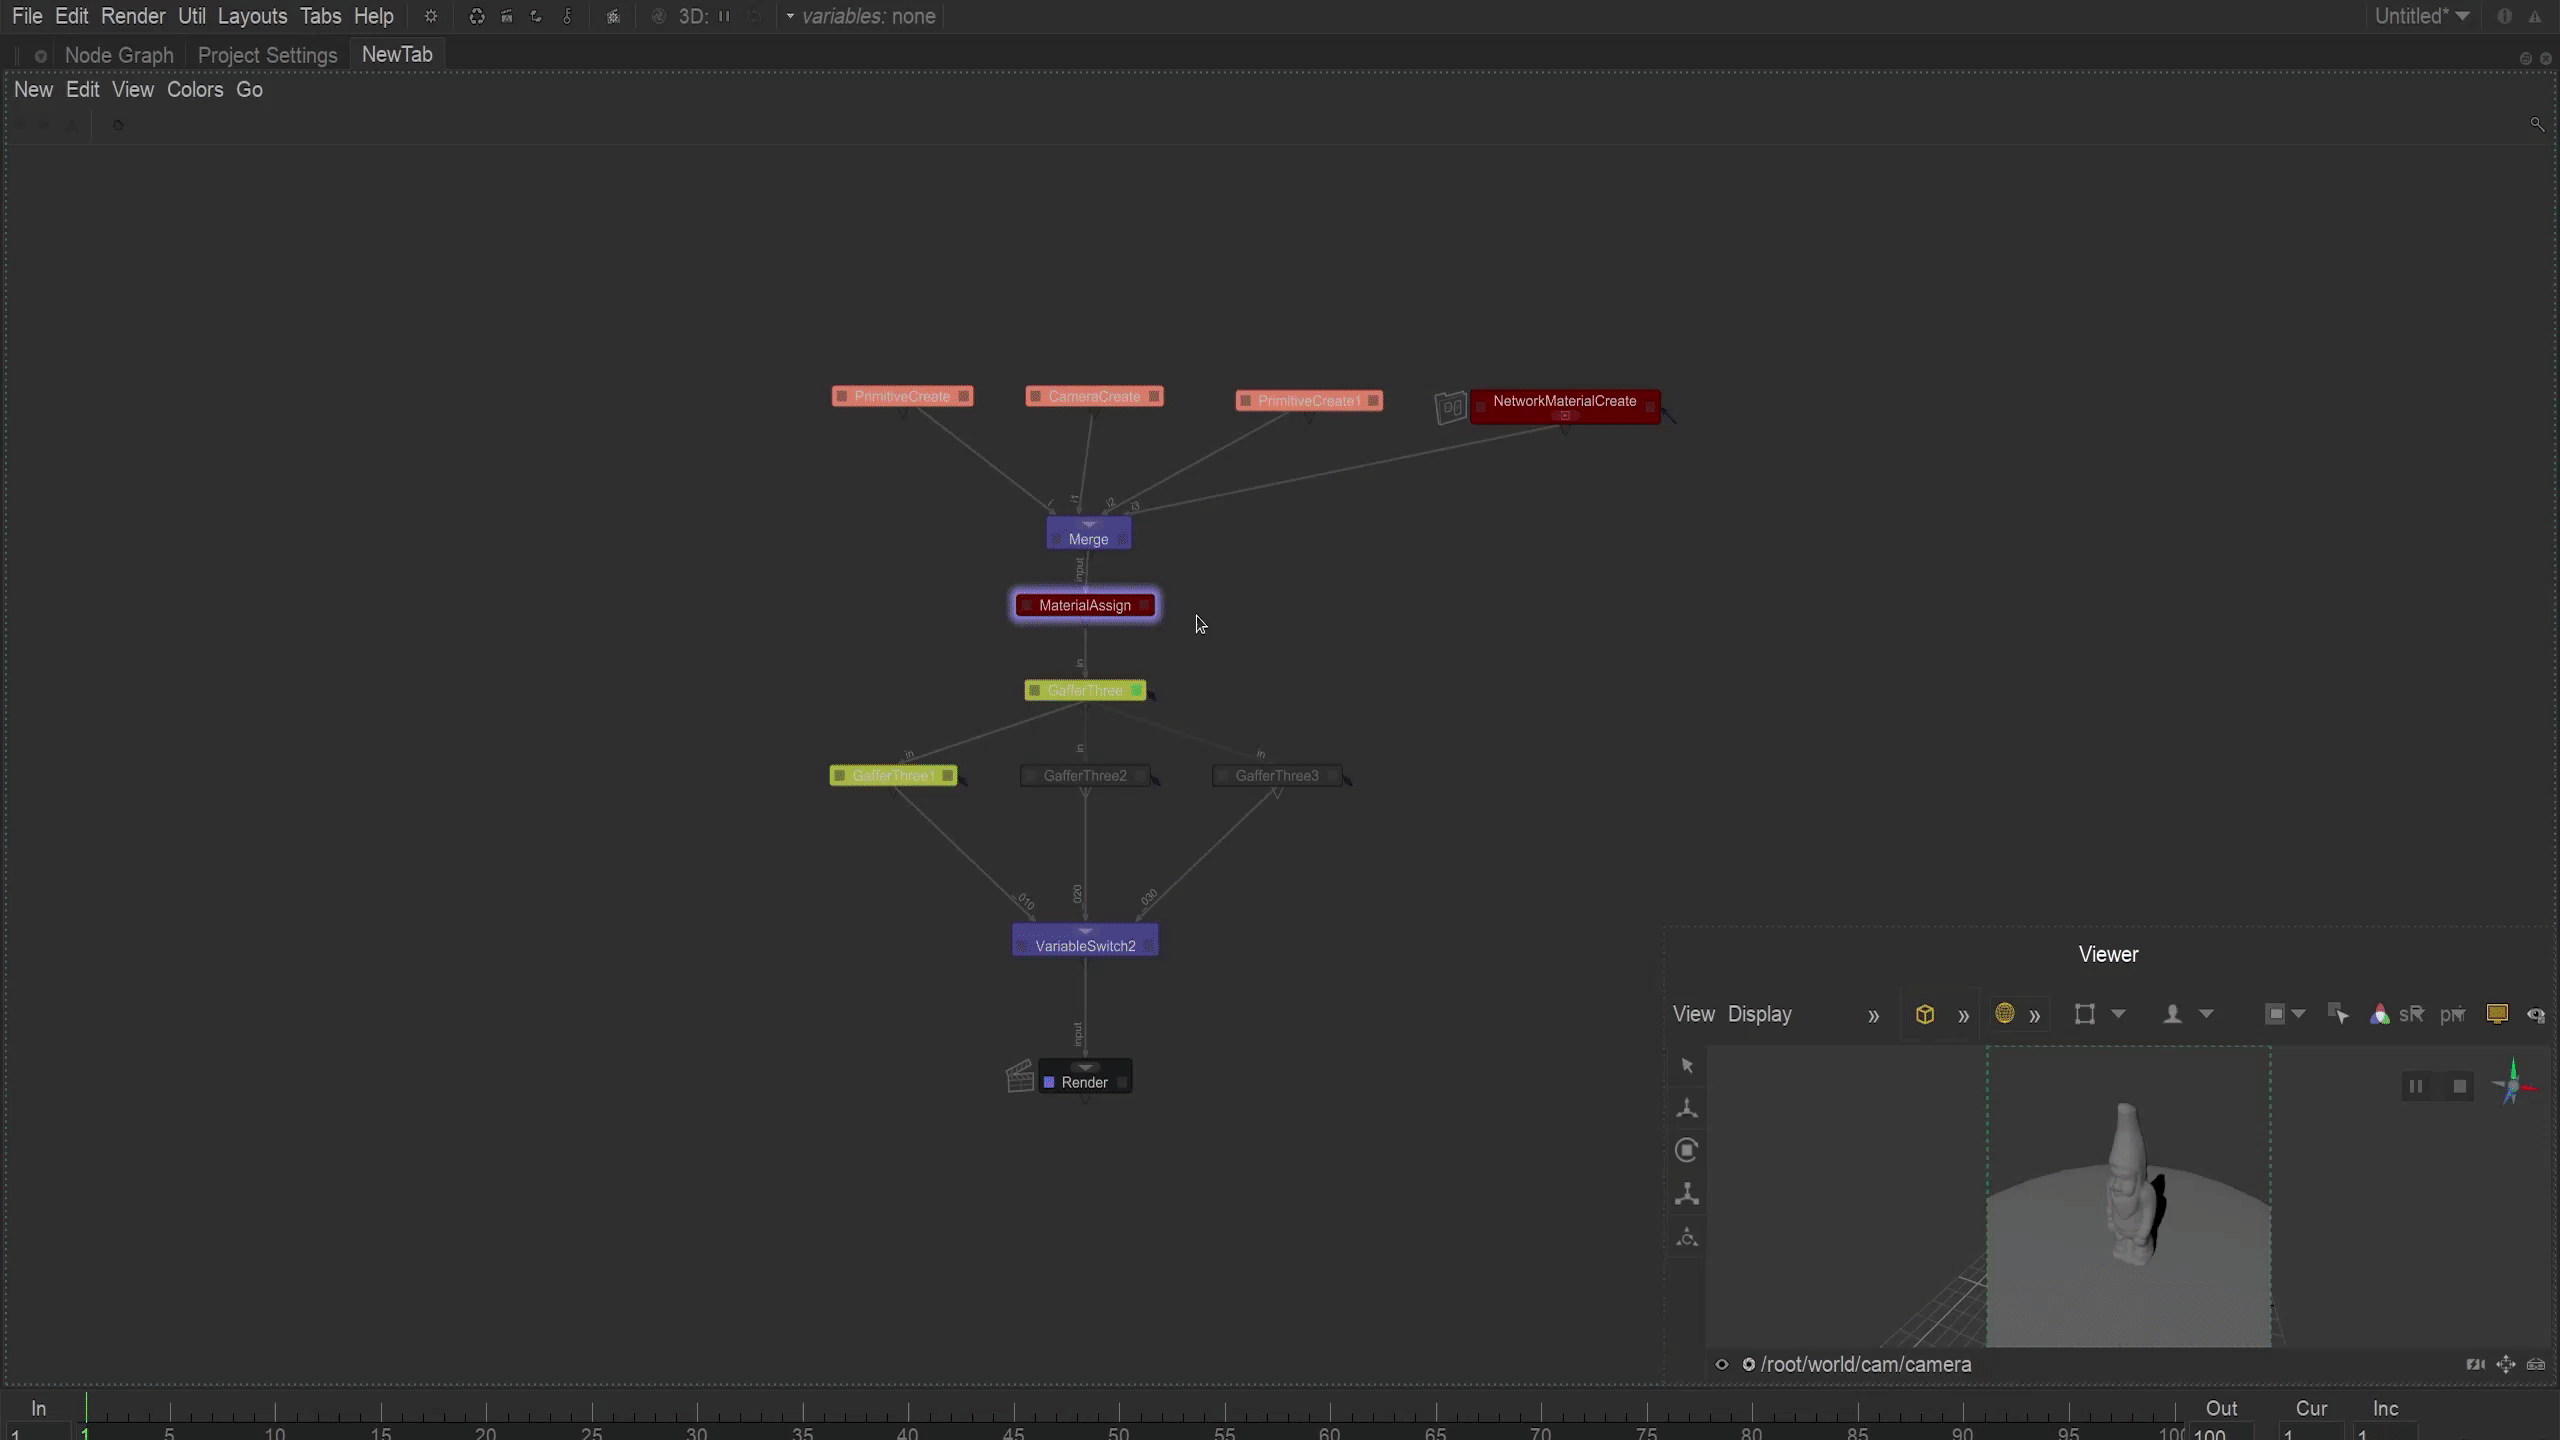Select the translate/move tool icon
Image resolution: width=2560 pixels, height=1440 pixels.
(x=1683, y=1106)
